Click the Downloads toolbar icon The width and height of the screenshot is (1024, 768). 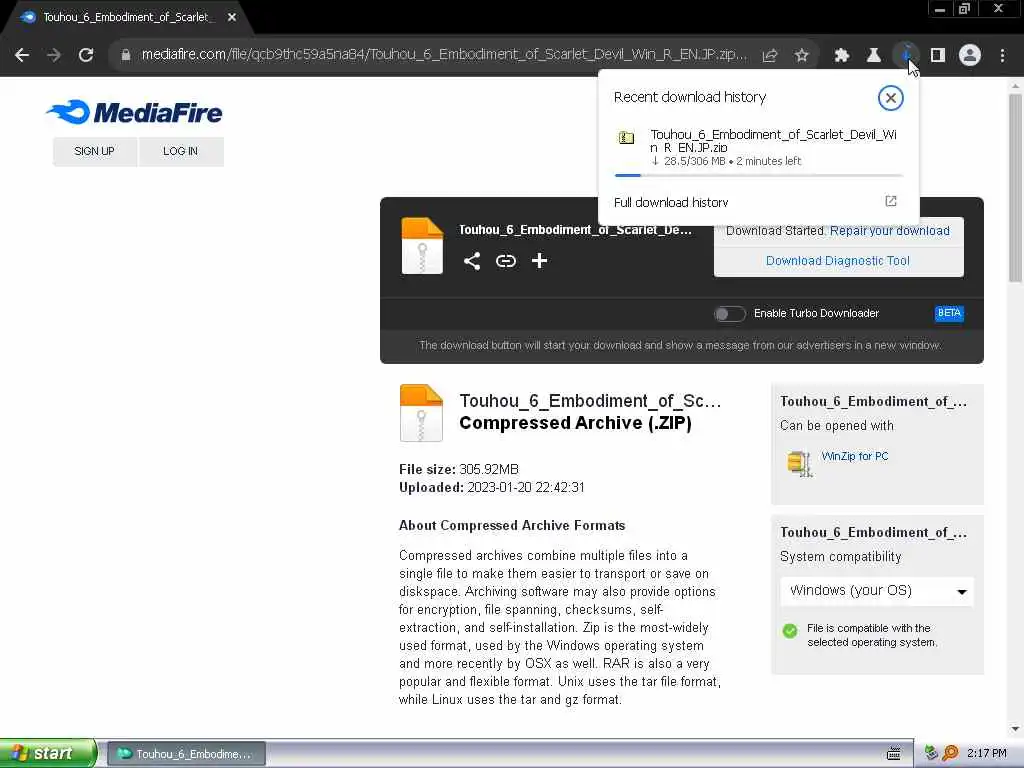(x=906, y=55)
